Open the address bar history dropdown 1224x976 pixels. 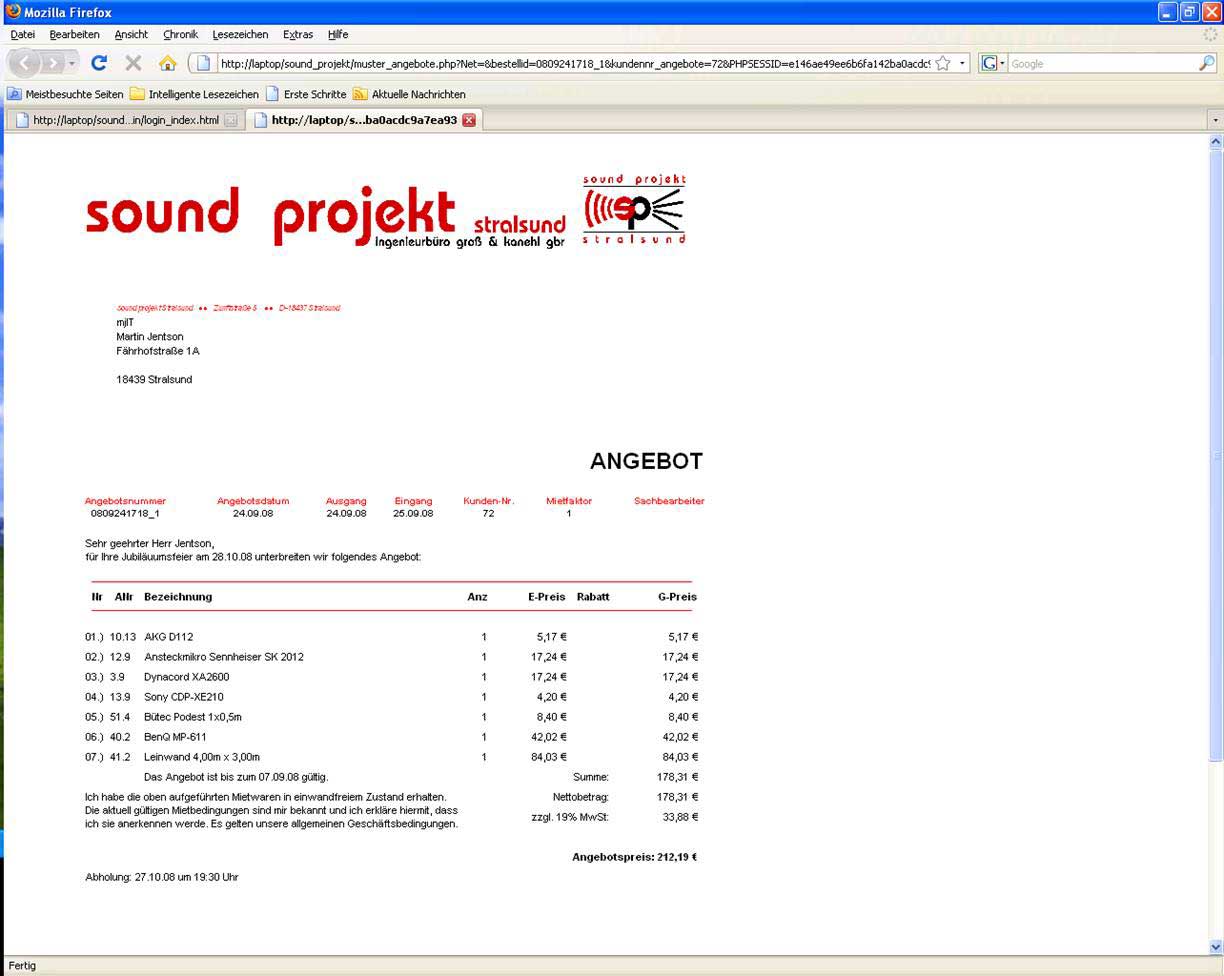coord(963,63)
